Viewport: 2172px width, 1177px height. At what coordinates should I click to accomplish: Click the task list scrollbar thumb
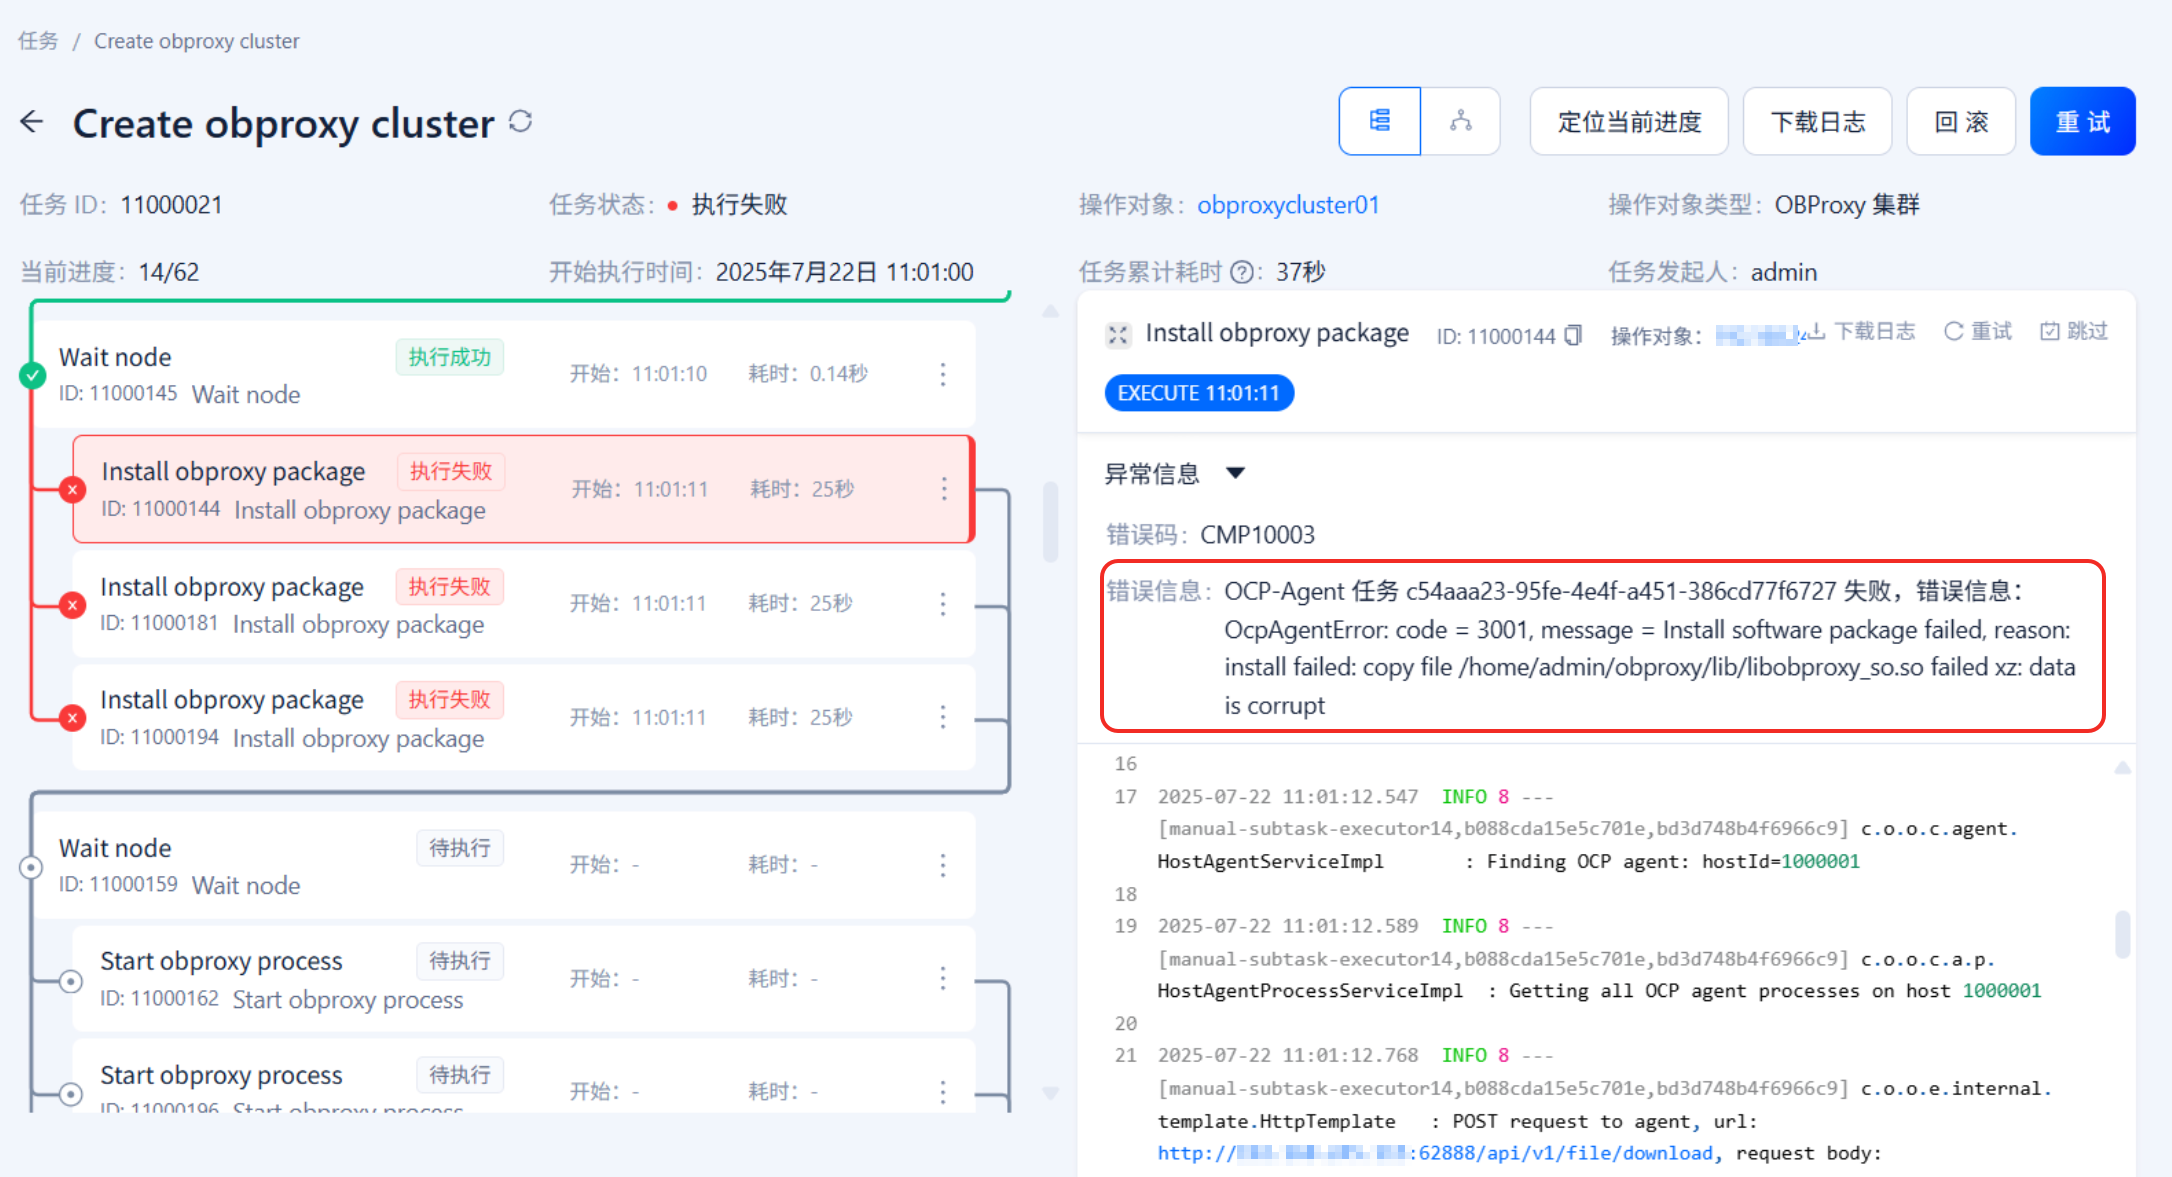[1050, 522]
